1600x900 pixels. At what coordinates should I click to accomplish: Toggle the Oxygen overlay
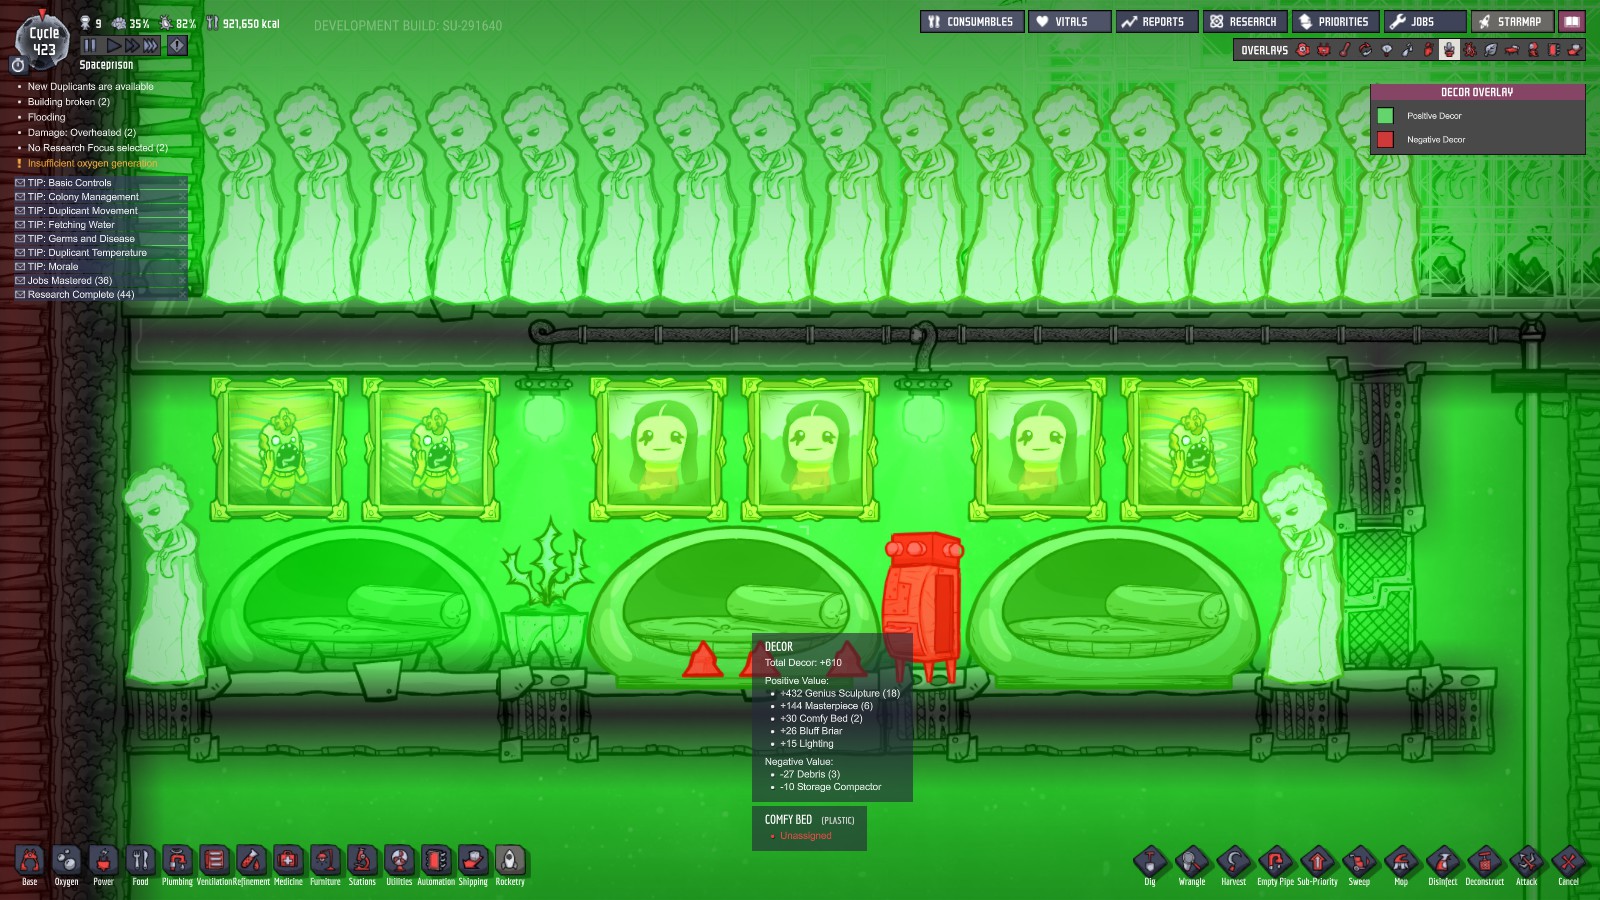pos(1303,50)
